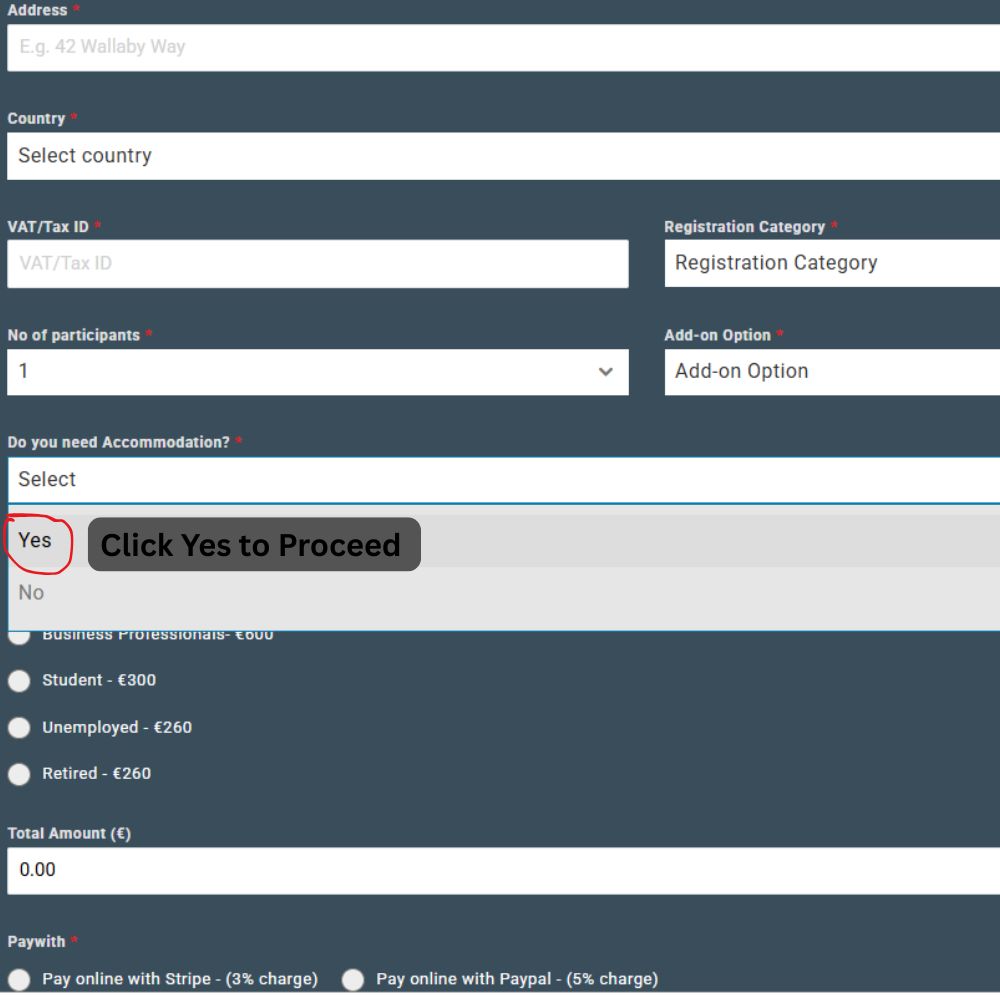Choose Yes in the accommodation options list
Screen dimensions: 1000x1000
[35, 541]
